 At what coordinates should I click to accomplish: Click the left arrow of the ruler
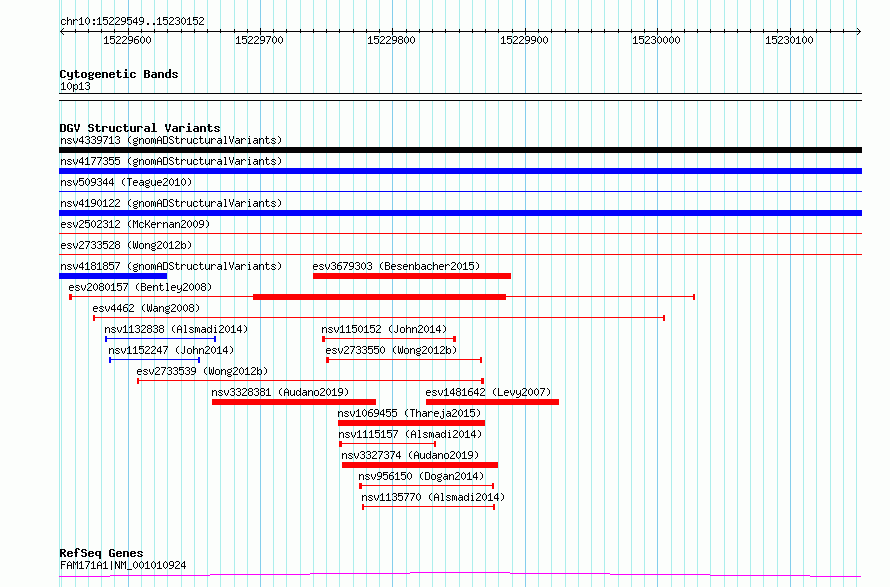pos(62,31)
